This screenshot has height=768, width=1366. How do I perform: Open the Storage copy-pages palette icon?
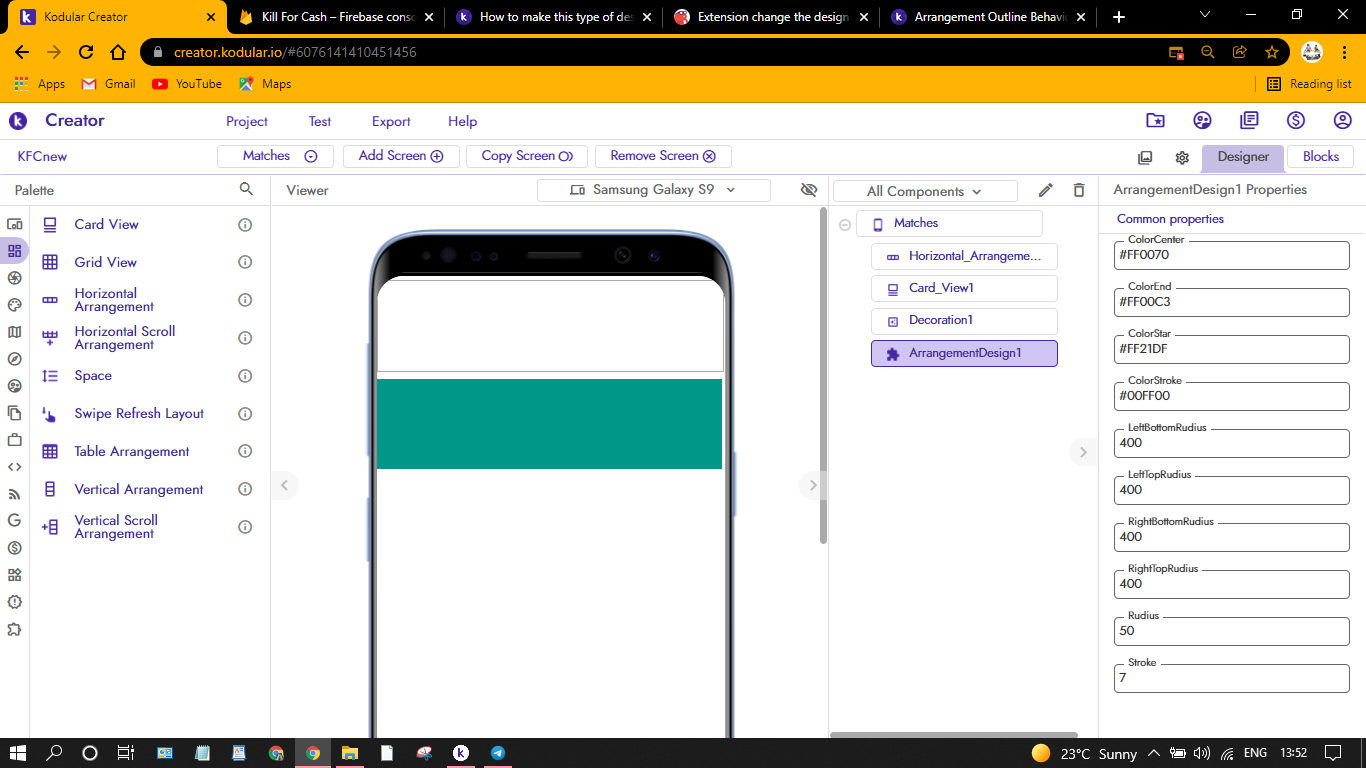tap(14, 413)
